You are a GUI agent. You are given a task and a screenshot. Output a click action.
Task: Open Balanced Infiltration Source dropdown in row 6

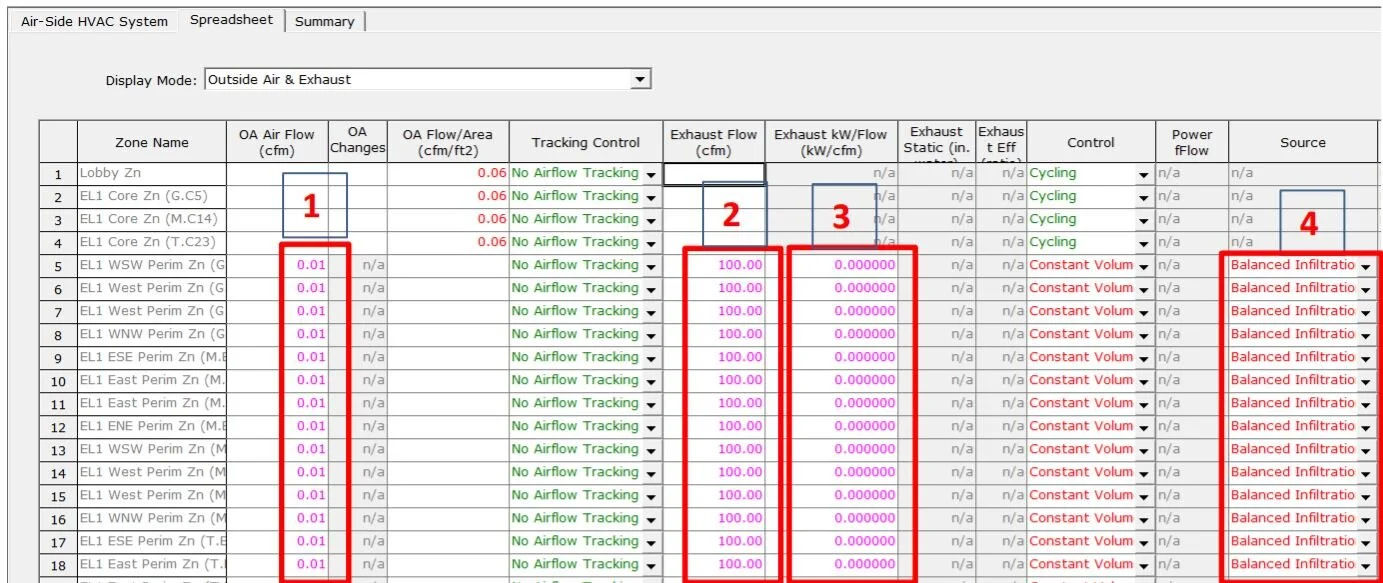[x=1366, y=289]
